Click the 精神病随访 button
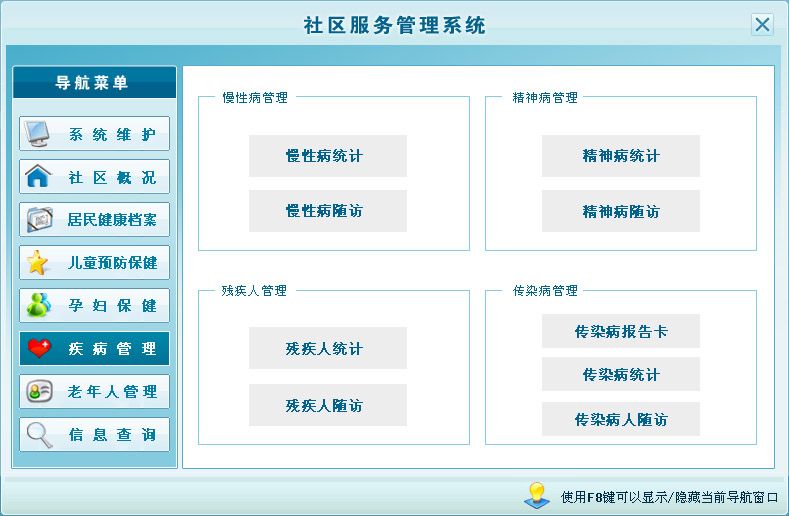Viewport: 789px width, 516px height. 620,210
